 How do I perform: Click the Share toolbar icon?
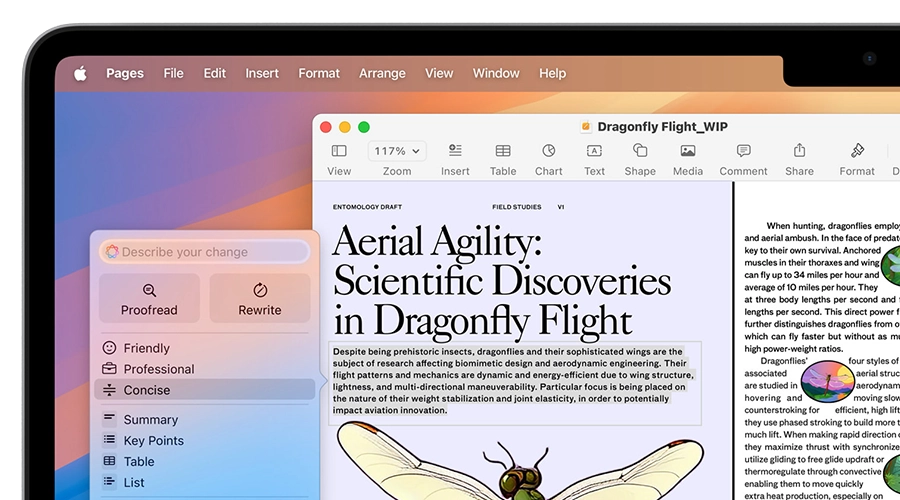(x=800, y=150)
